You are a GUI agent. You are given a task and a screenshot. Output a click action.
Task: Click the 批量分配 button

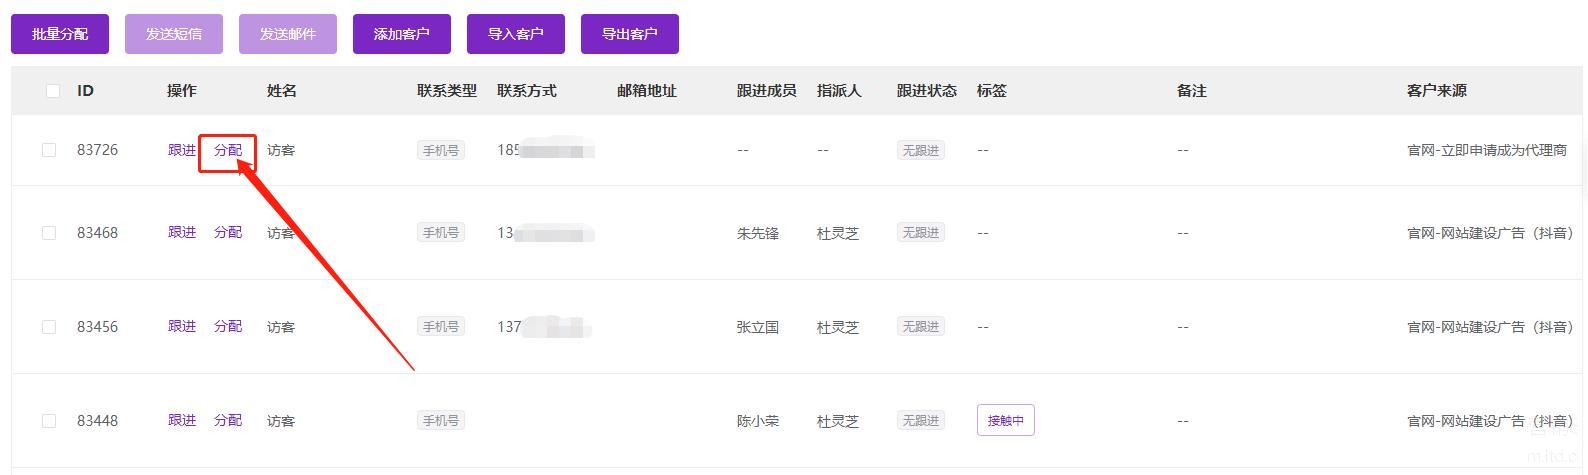tap(60, 34)
